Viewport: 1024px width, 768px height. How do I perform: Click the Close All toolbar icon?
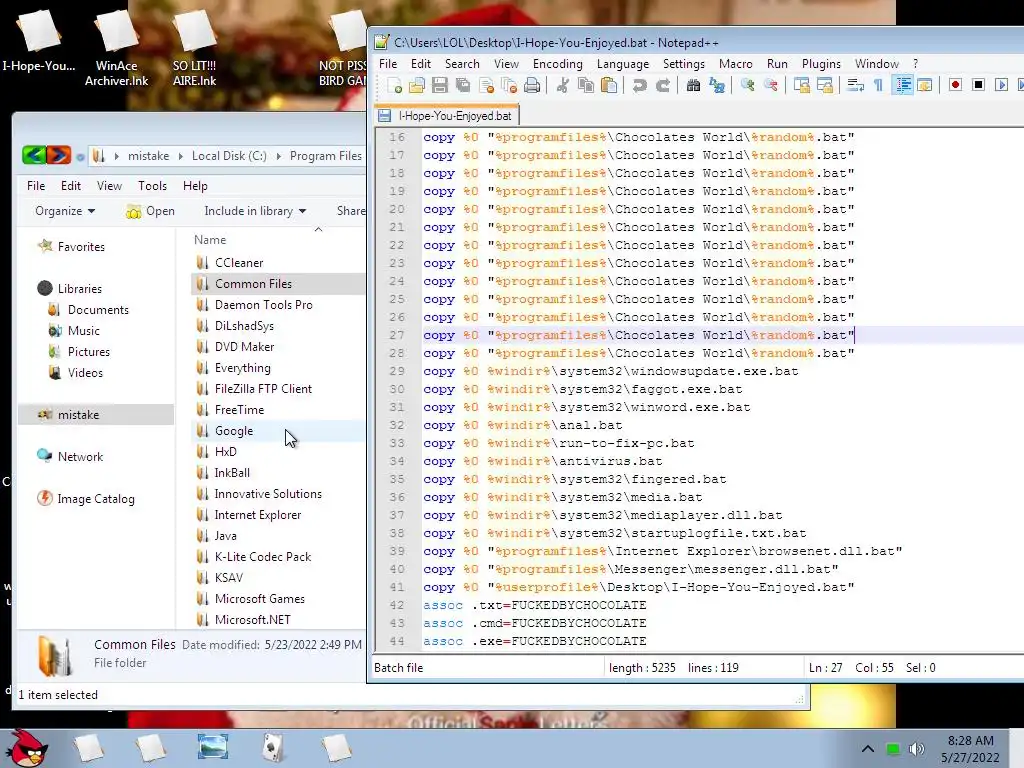tap(509, 86)
